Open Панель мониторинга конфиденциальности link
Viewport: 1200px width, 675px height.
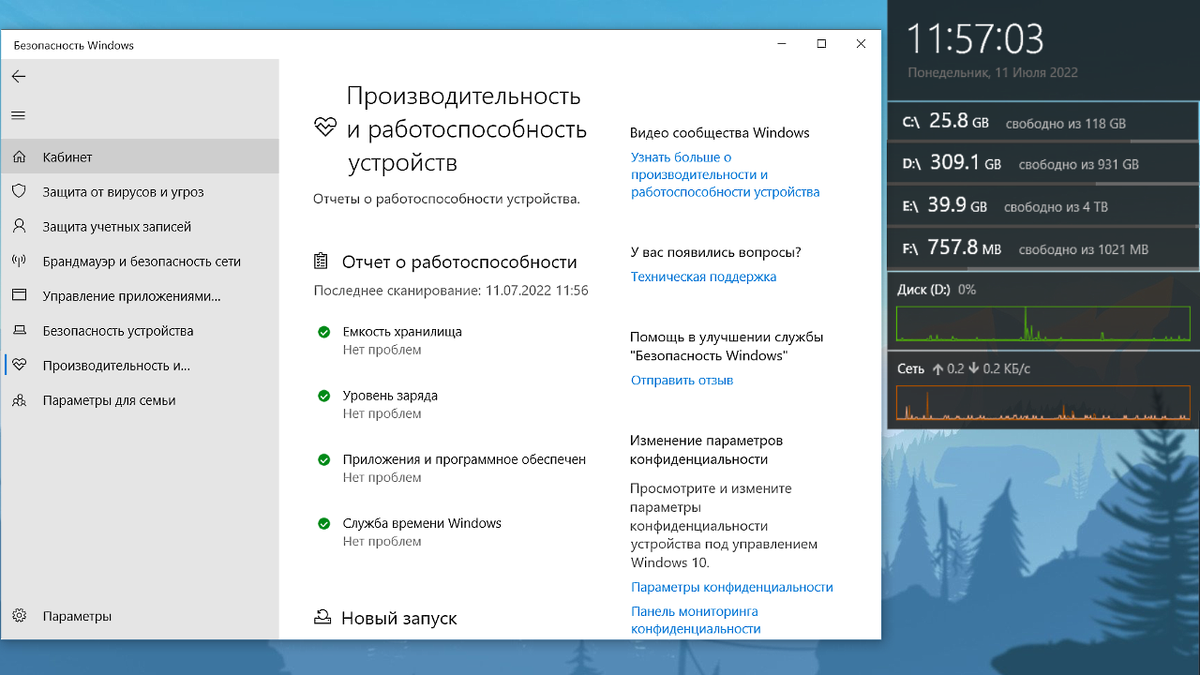click(x=696, y=620)
